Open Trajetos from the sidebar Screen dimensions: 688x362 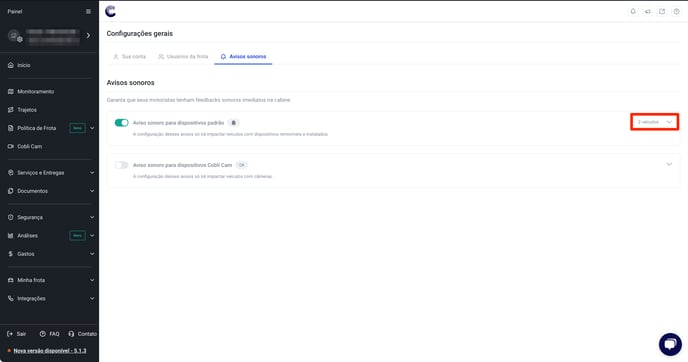point(27,110)
